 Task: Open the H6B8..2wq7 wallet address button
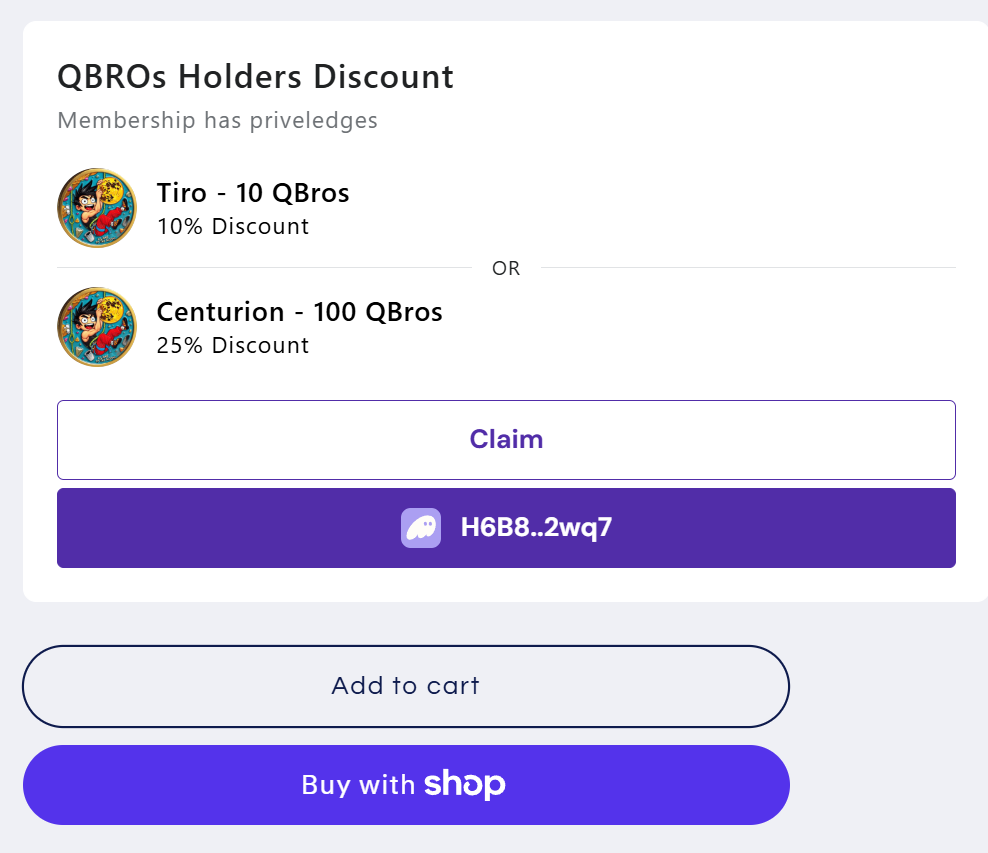coord(506,527)
